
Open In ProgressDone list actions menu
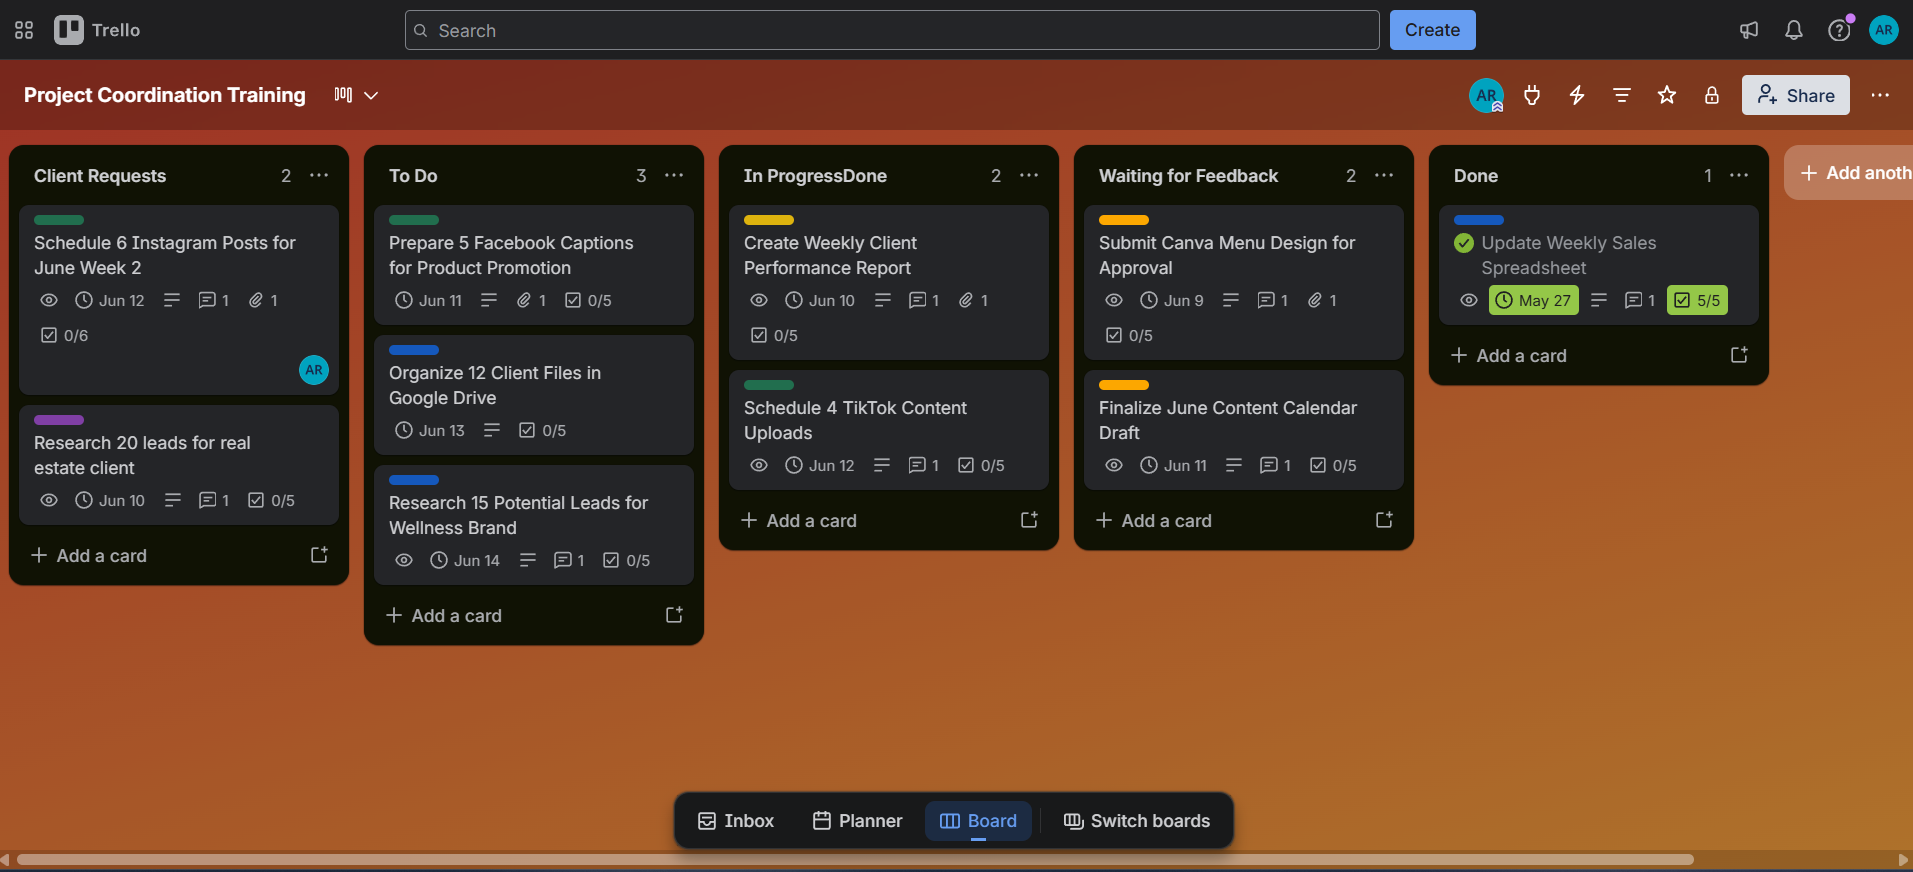click(1029, 175)
